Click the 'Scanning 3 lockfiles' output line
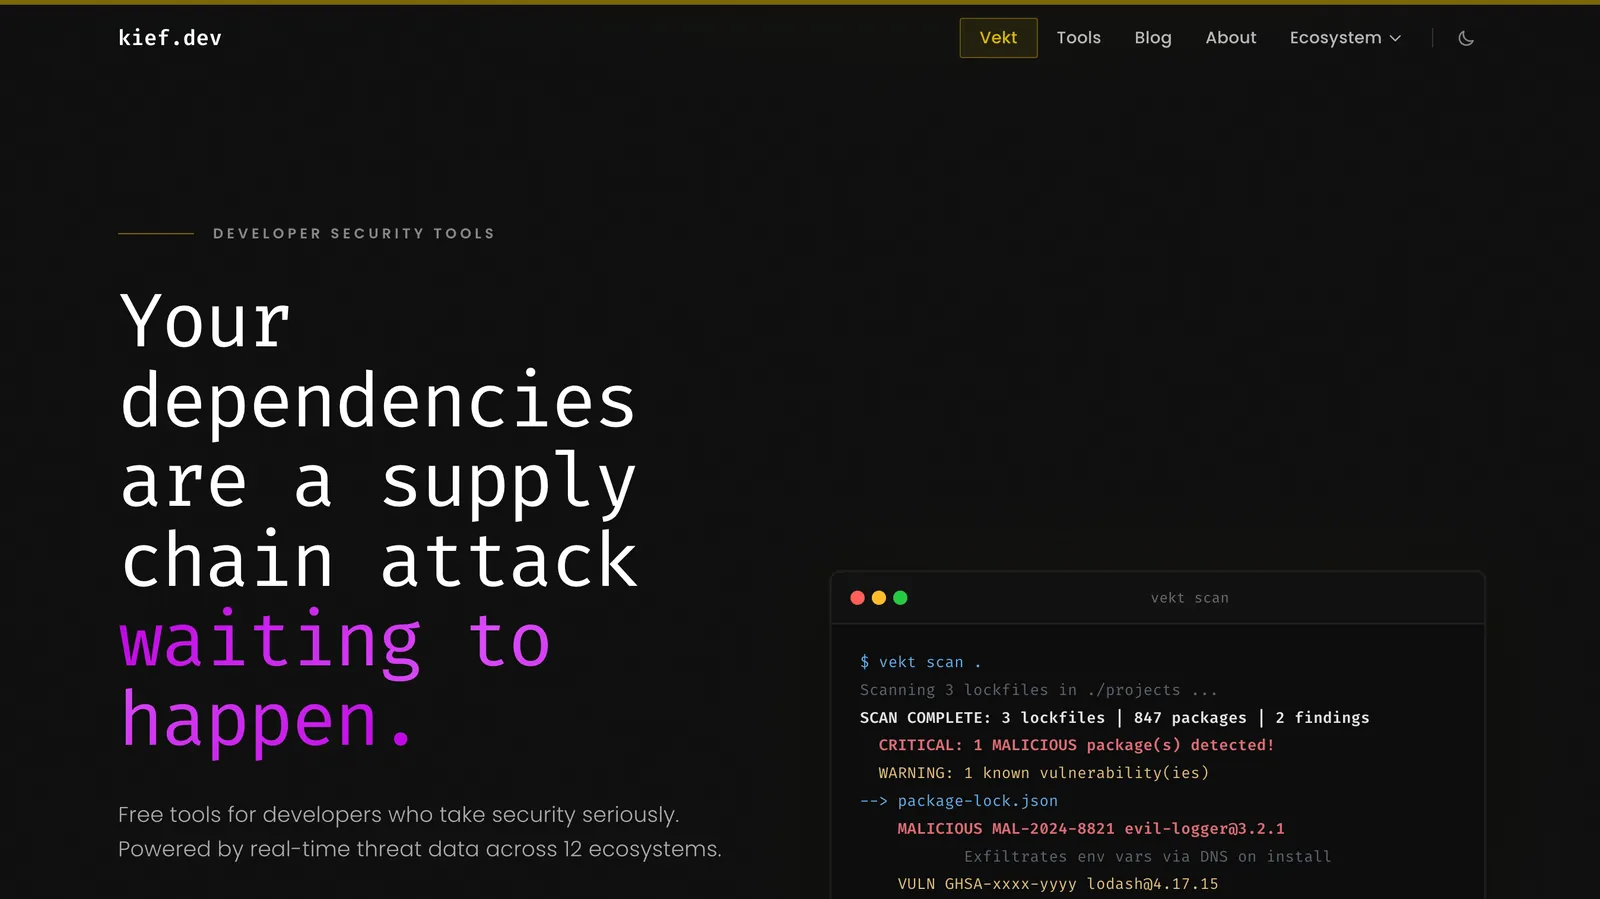 [x=1039, y=690]
